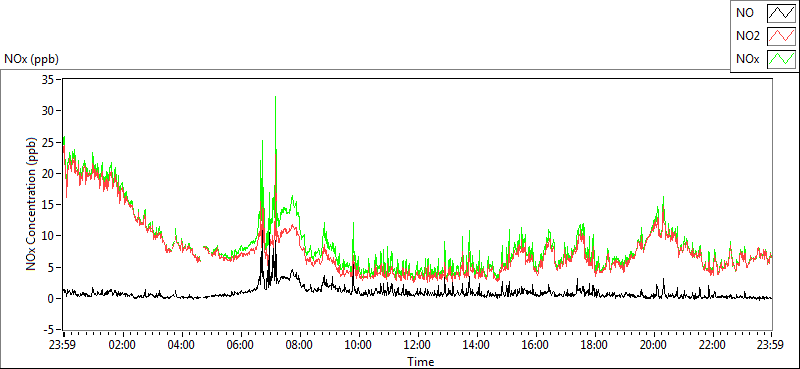Screen dimensions: 800x369
Task: Click the 18:00 time tick label
Action: click(595, 344)
